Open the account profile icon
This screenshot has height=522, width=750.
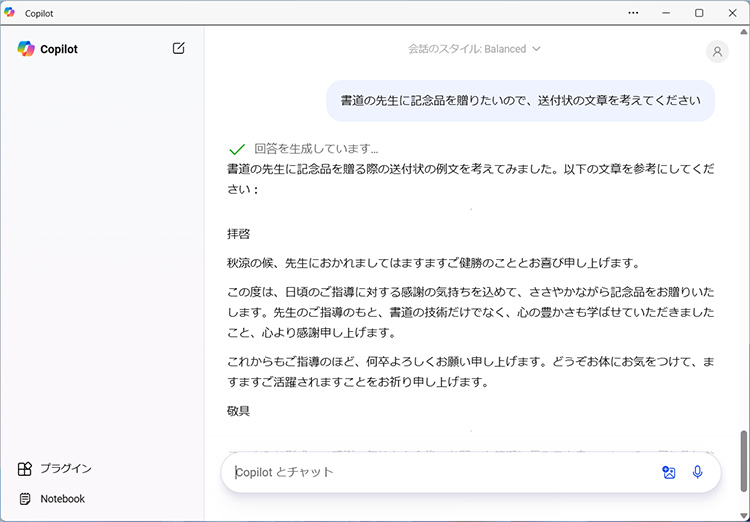coord(717,52)
